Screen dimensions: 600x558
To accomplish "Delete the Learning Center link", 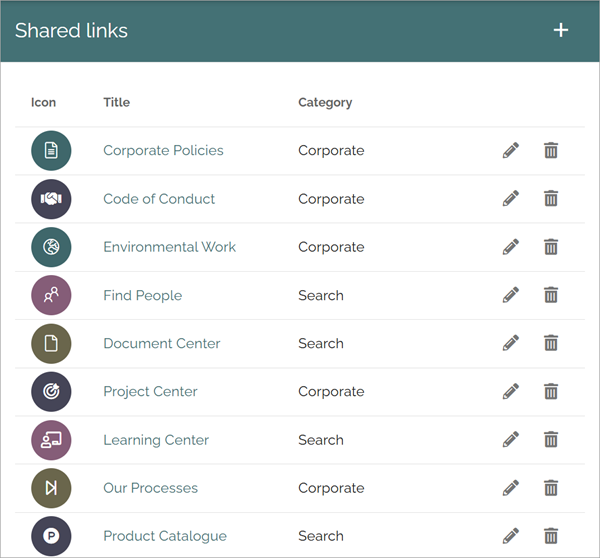I will [551, 440].
